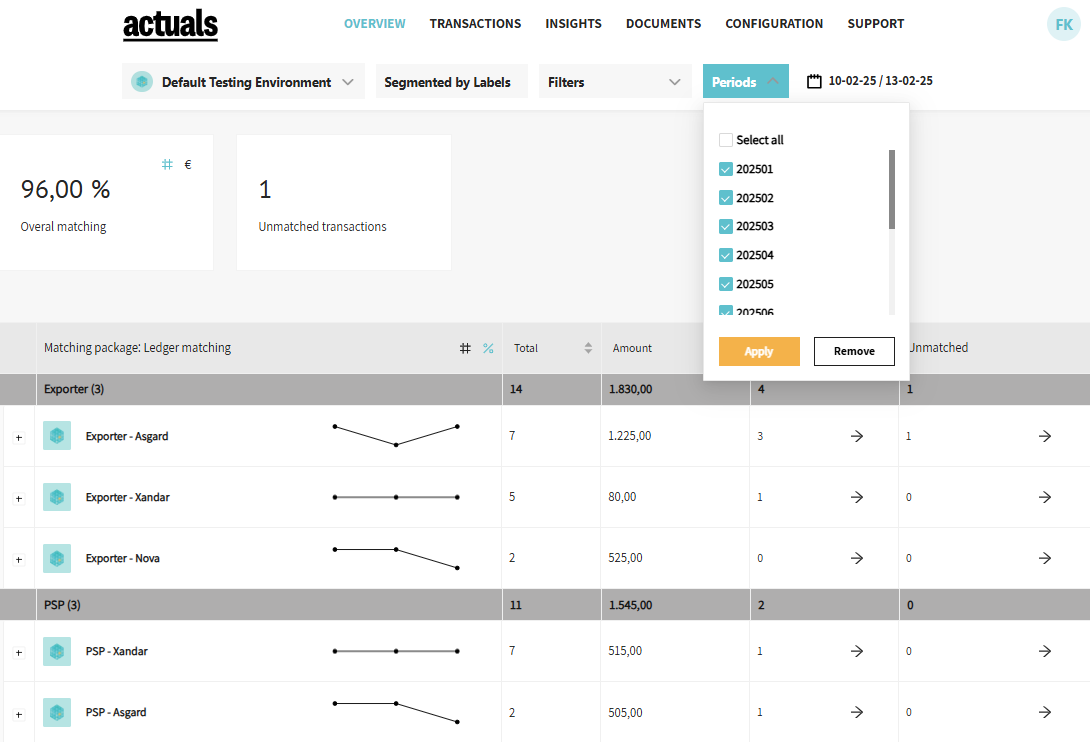The image size is (1090, 742).
Task: Open the Filters dropdown
Action: pyautogui.click(x=615, y=82)
